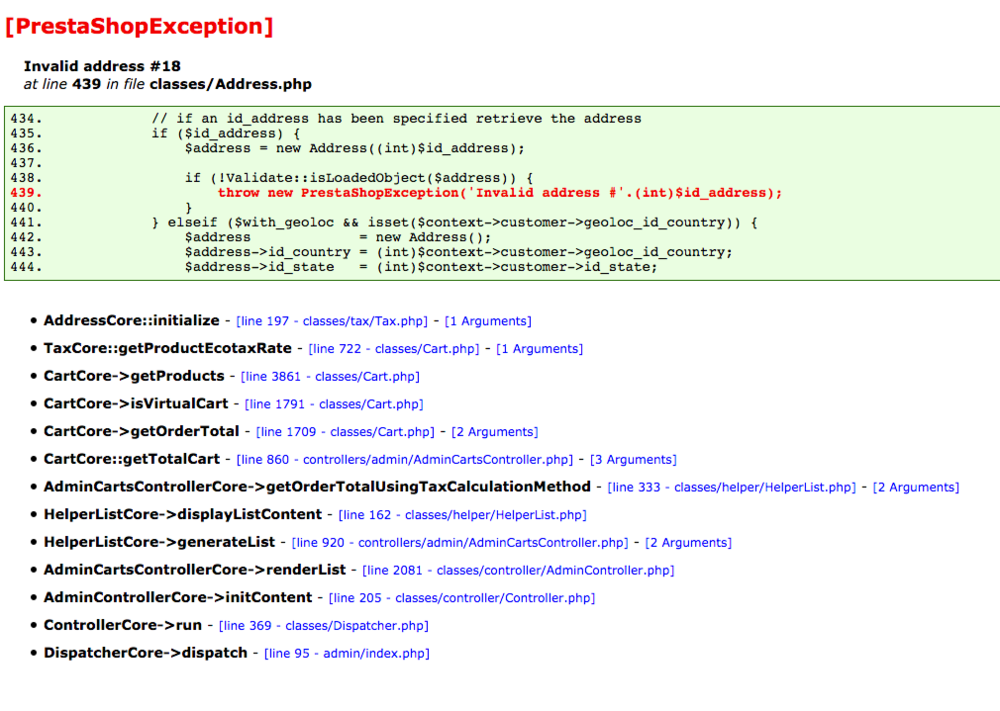Click 'AdminCartsControllerCore->getOrderTotalUsingTaxCalculationMethod' entry

pyautogui.click(x=317, y=487)
